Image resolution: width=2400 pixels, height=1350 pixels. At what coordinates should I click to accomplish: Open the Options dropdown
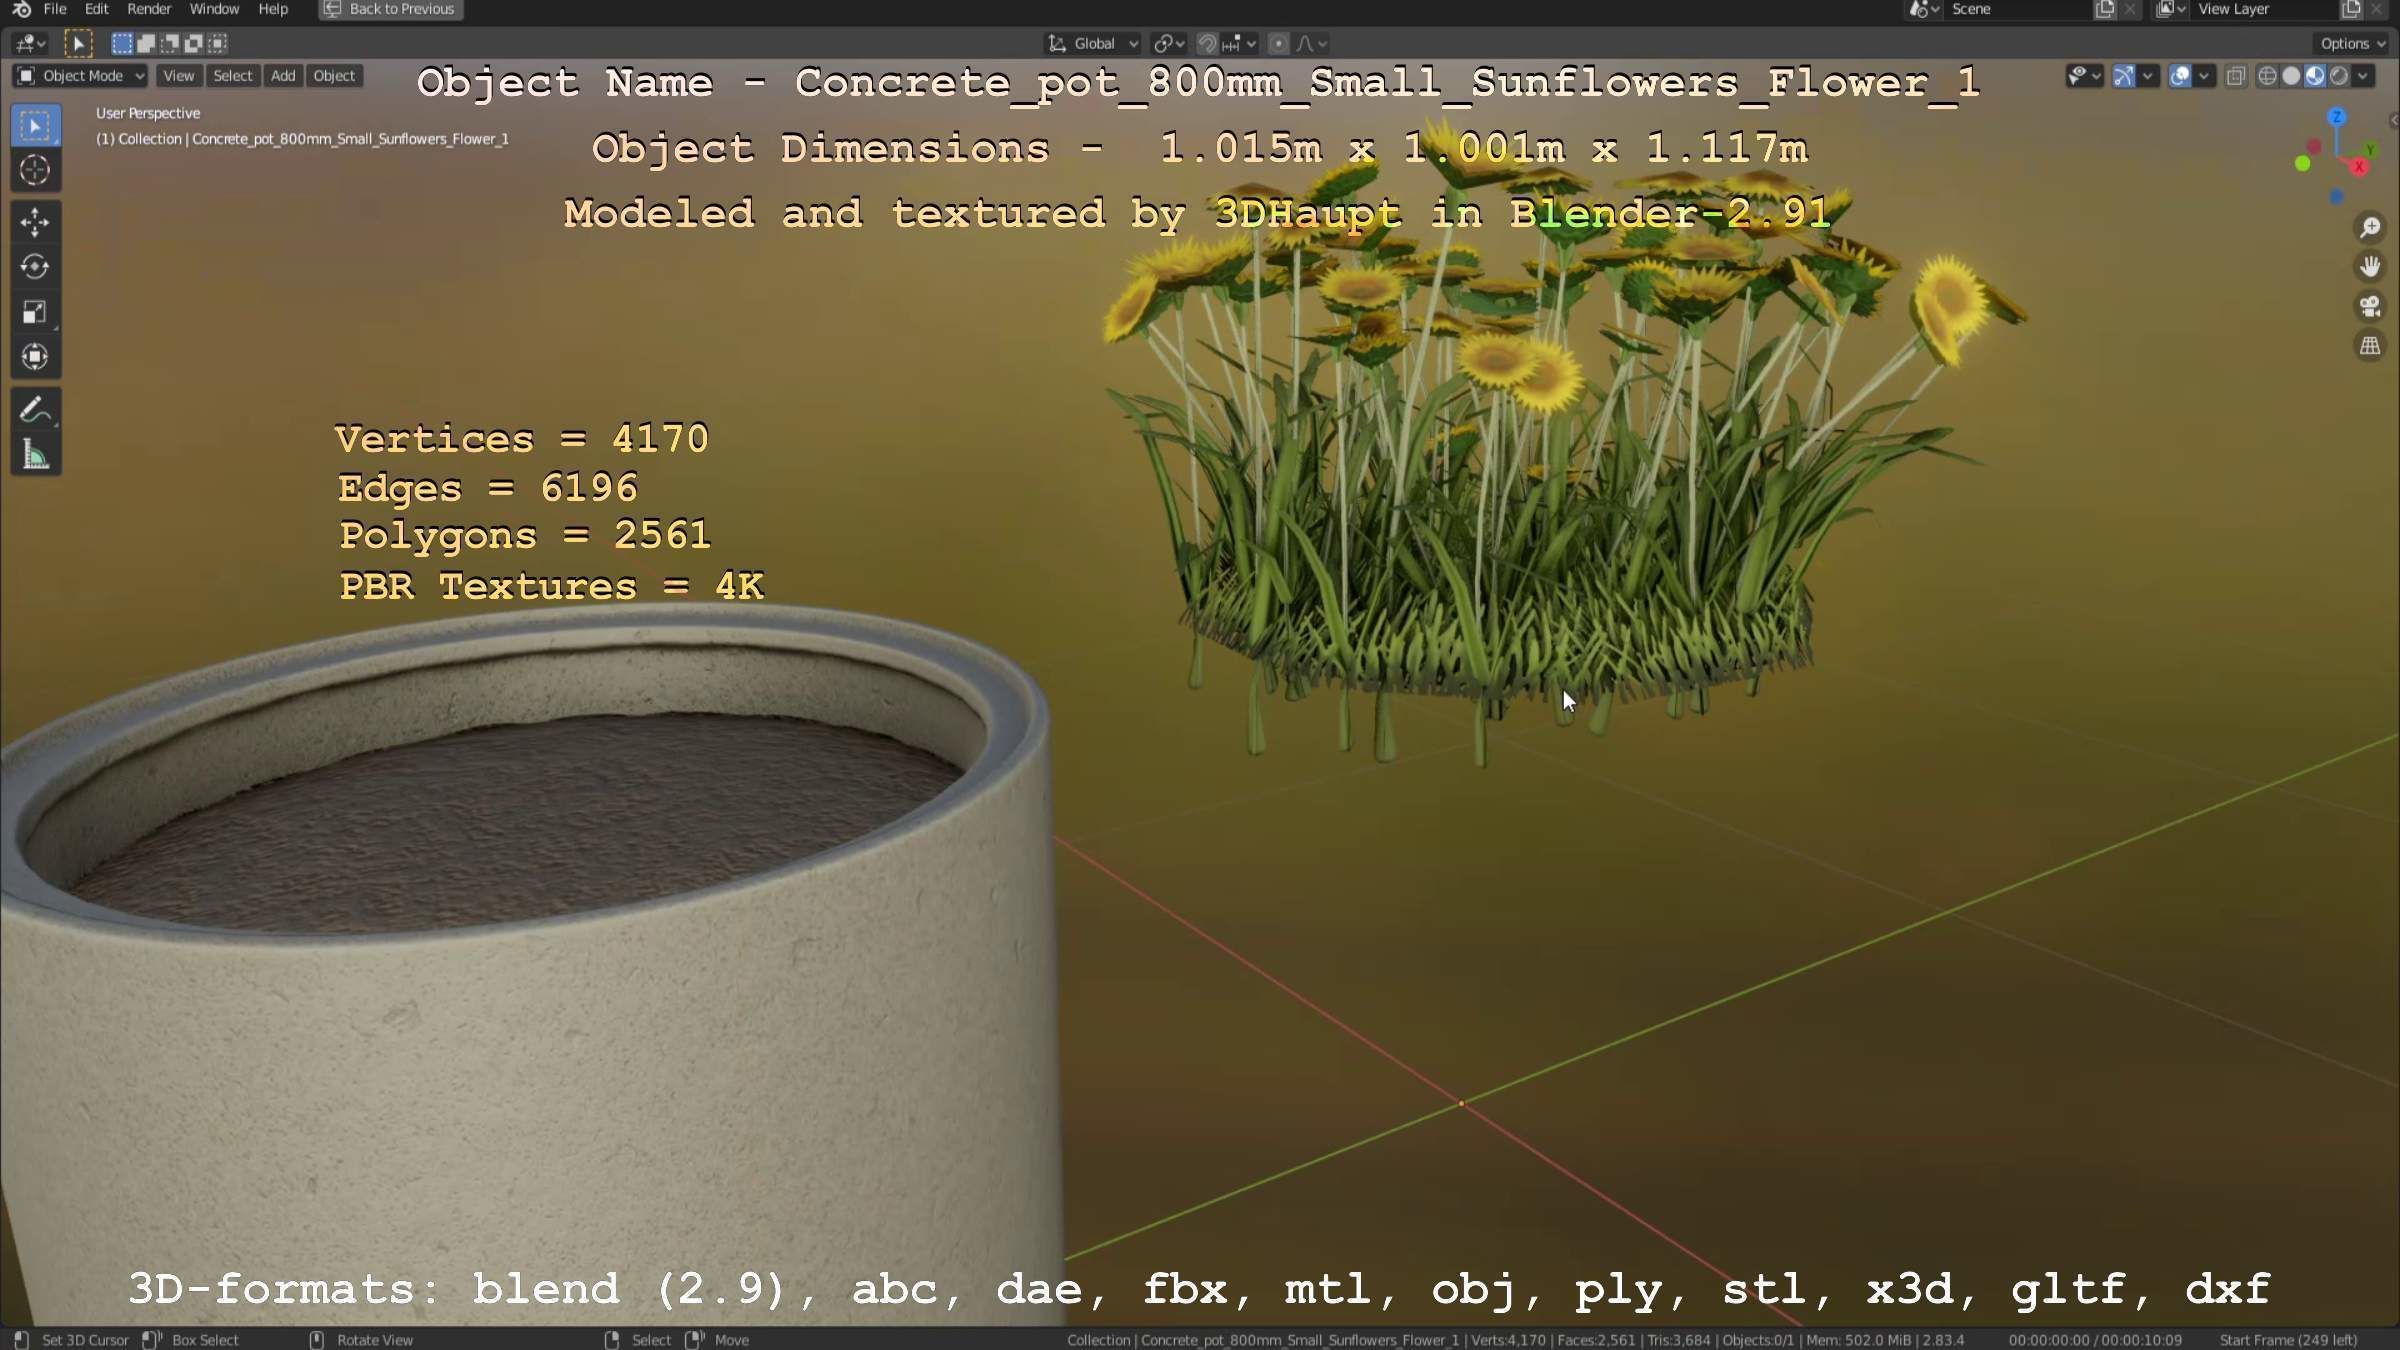coord(2352,44)
